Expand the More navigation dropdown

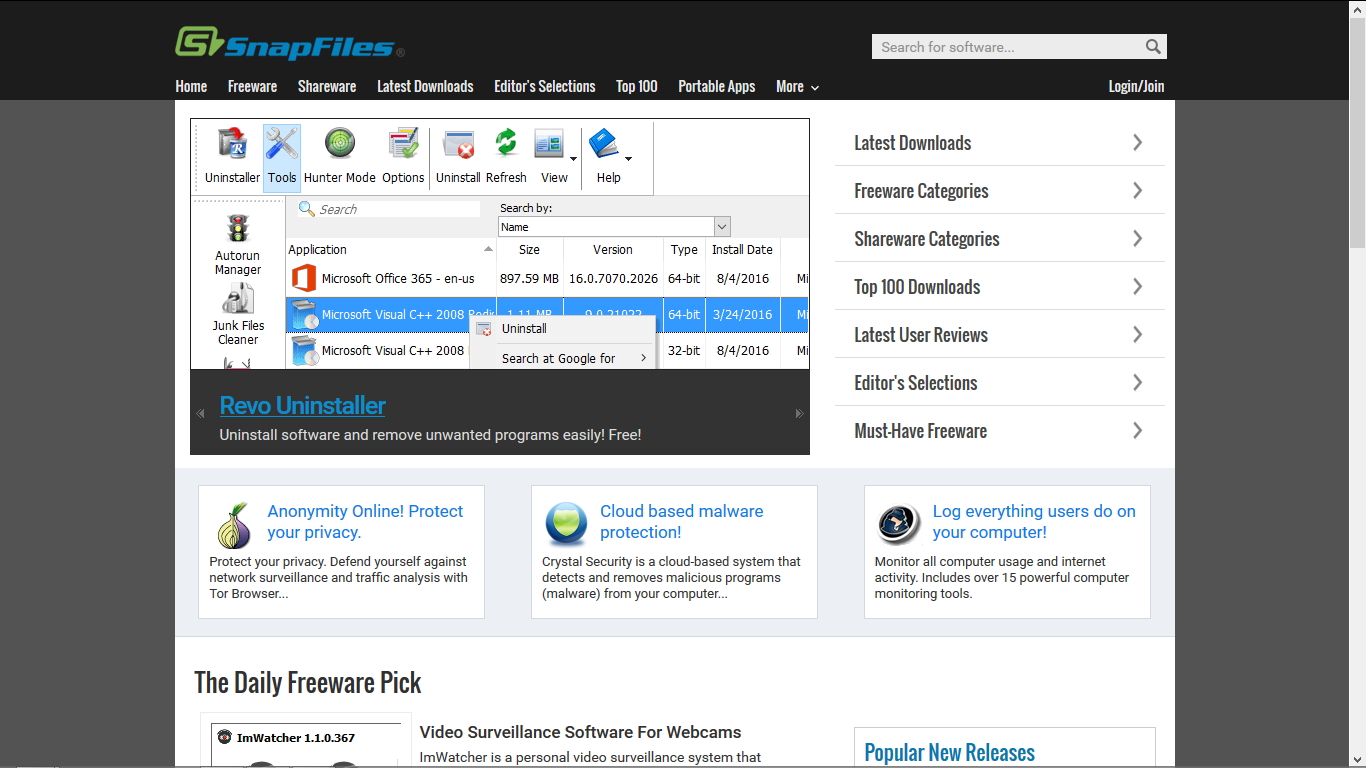tap(797, 87)
